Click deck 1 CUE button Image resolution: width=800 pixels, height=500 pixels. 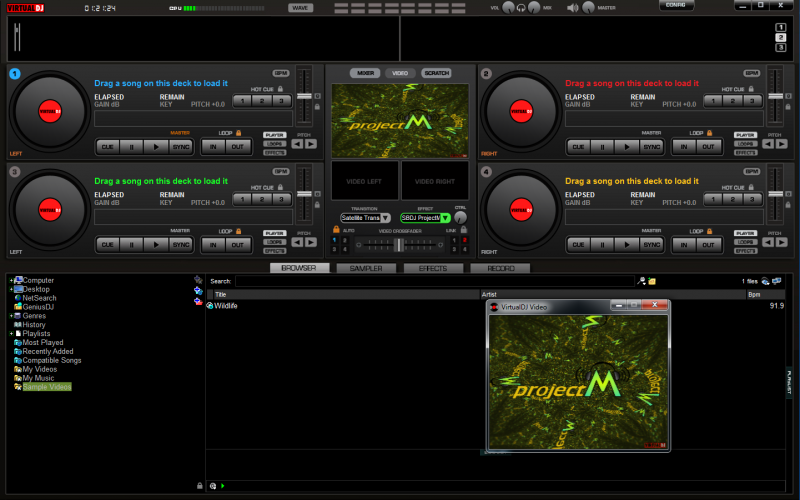pyautogui.click(x=108, y=147)
